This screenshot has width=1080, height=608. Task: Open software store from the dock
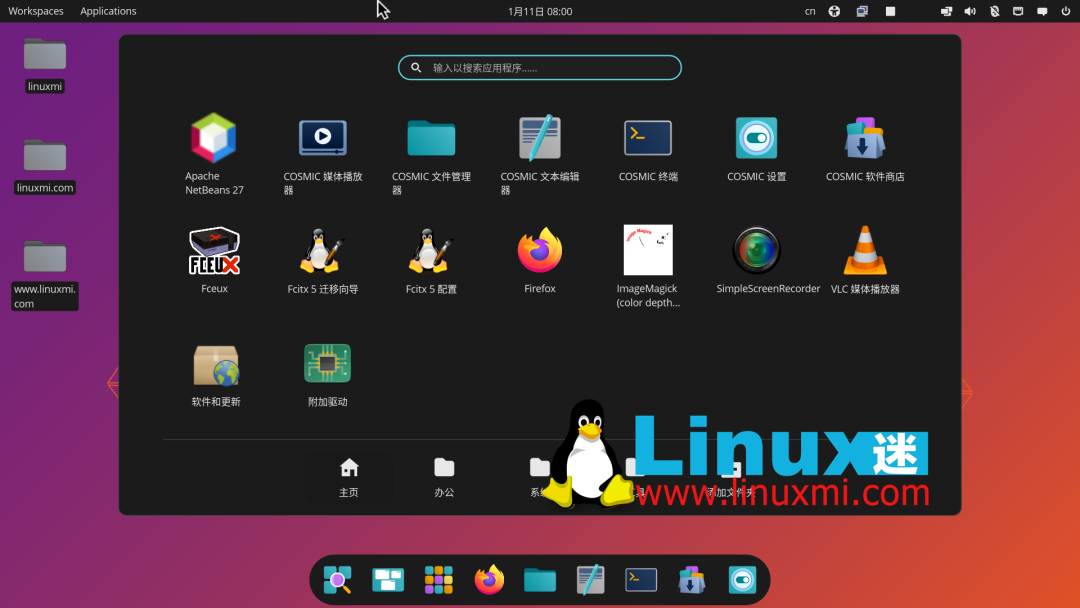pyautogui.click(x=692, y=580)
